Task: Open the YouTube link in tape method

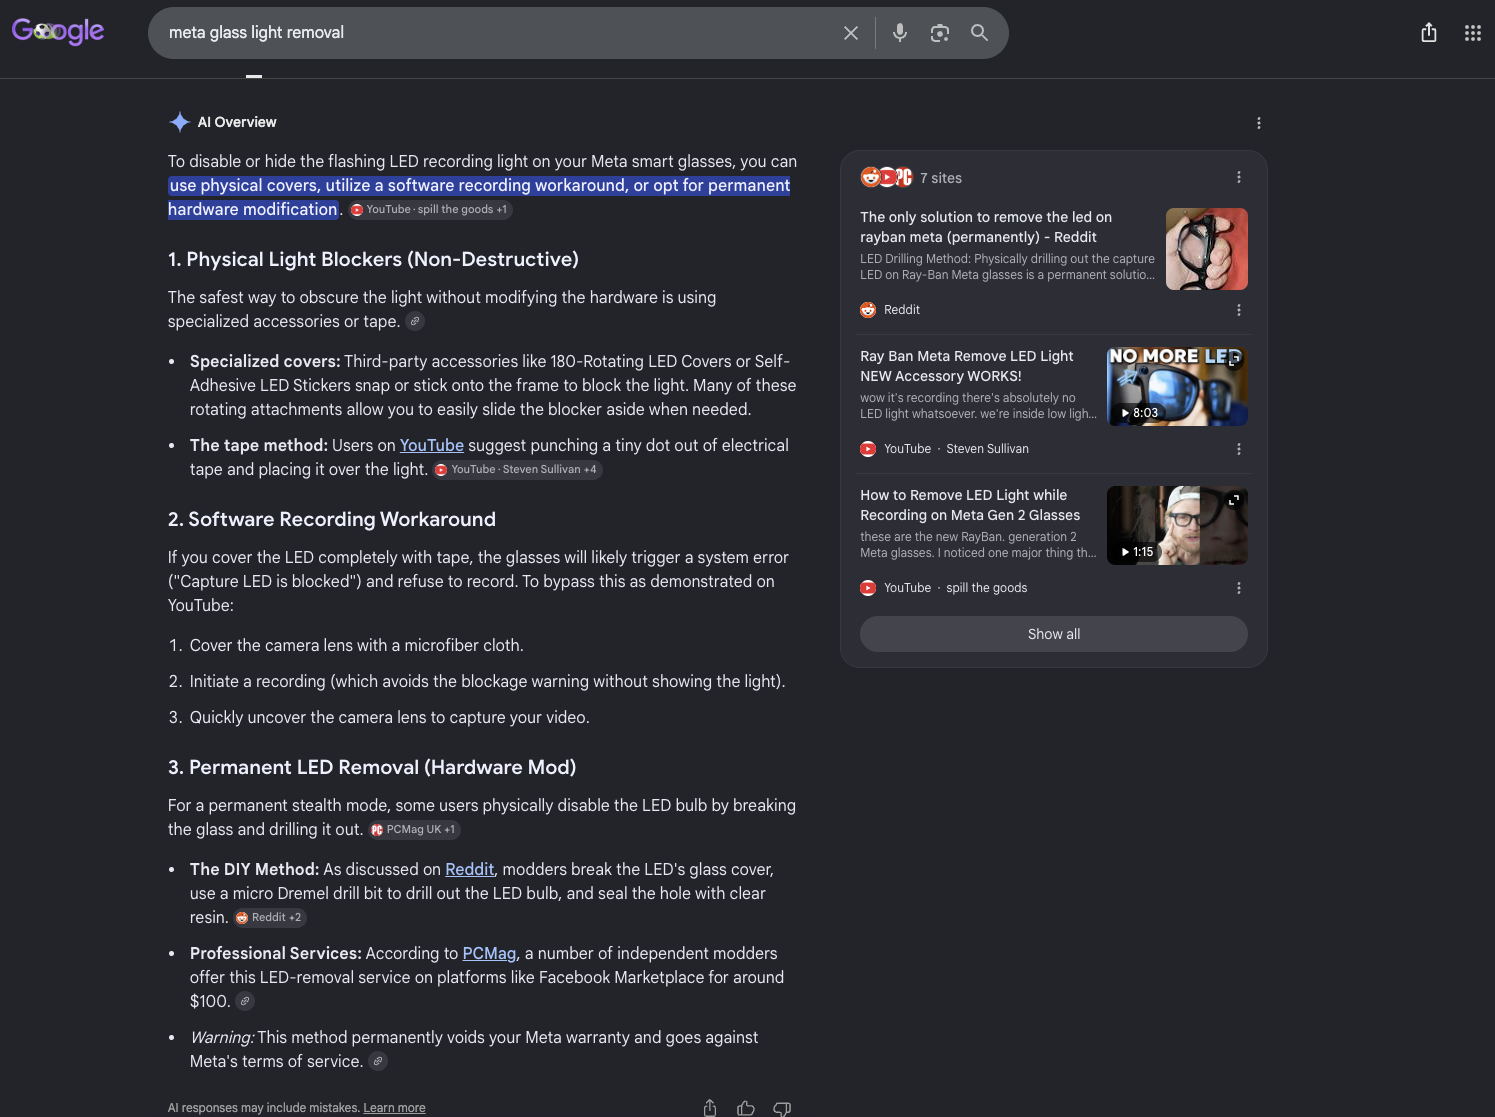Action: [432, 445]
